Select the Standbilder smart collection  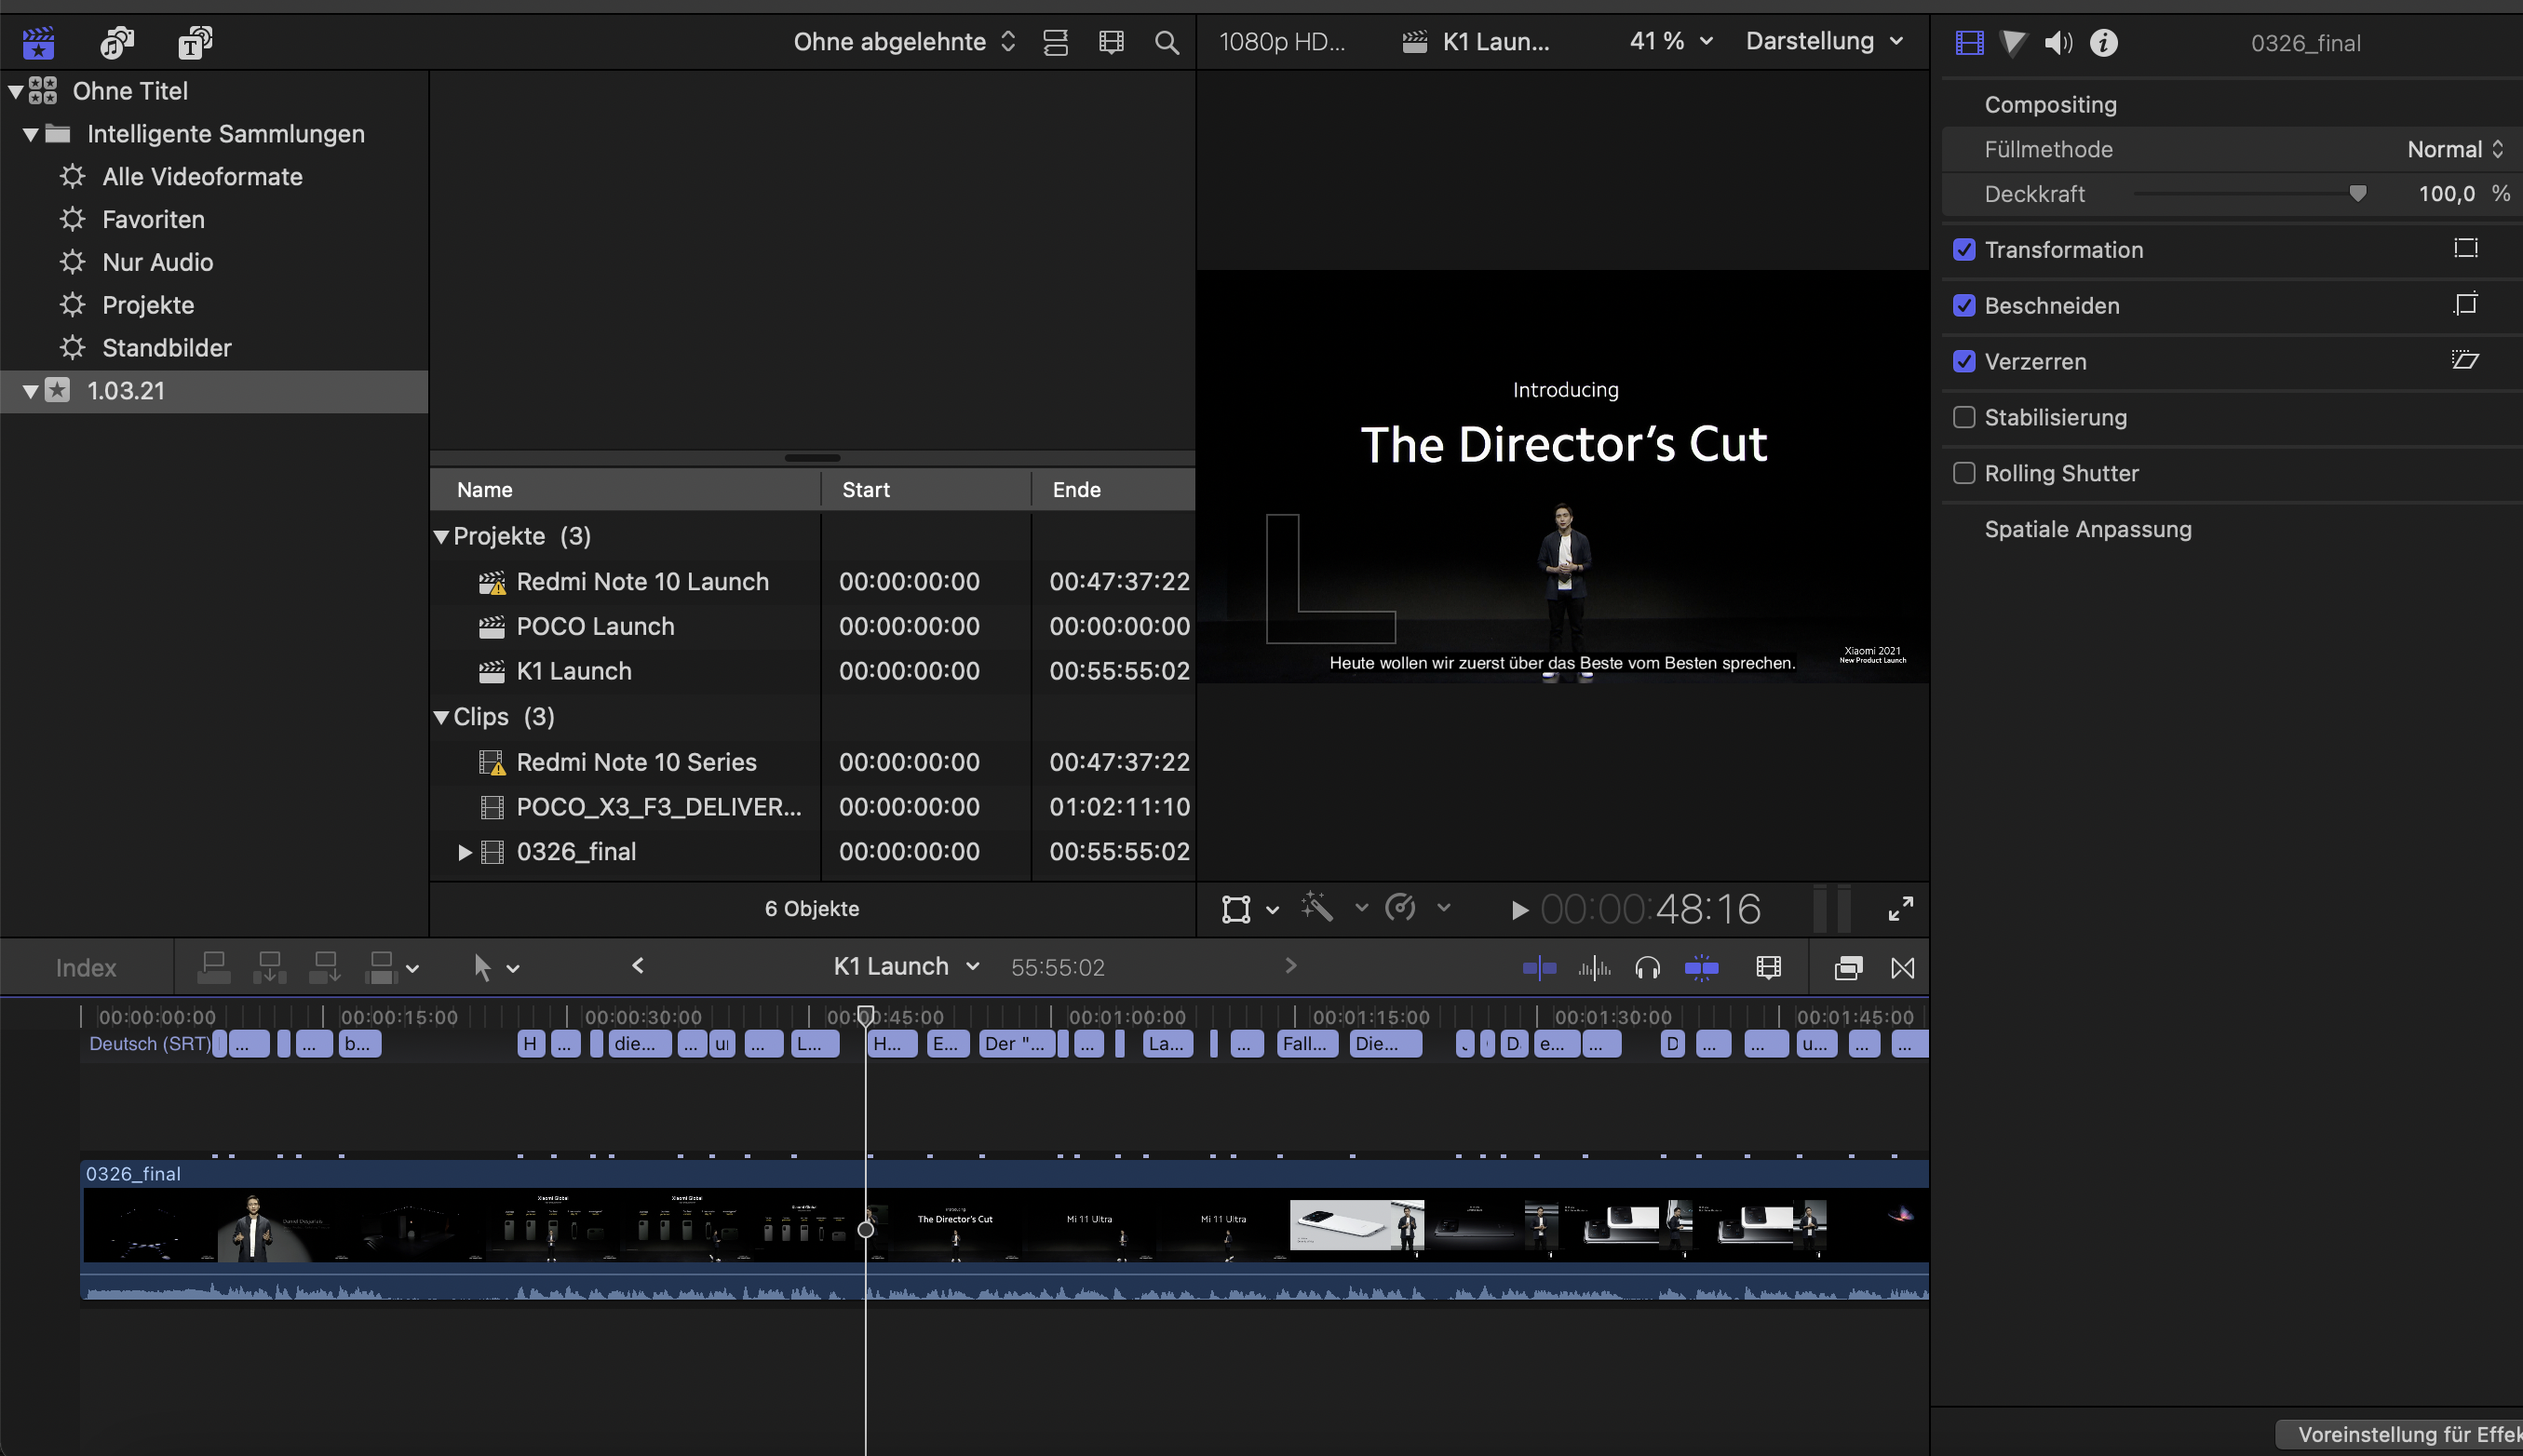[166, 348]
